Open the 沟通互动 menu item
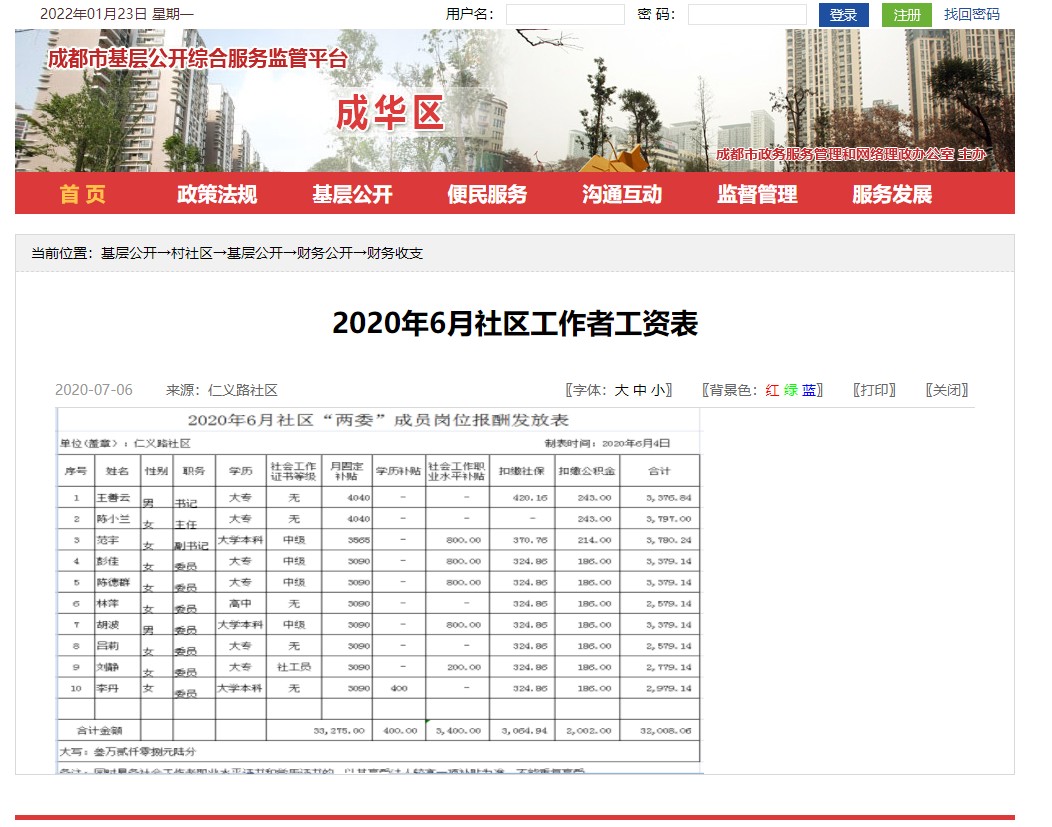This screenshot has width=1052, height=827. [x=622, y=194]
